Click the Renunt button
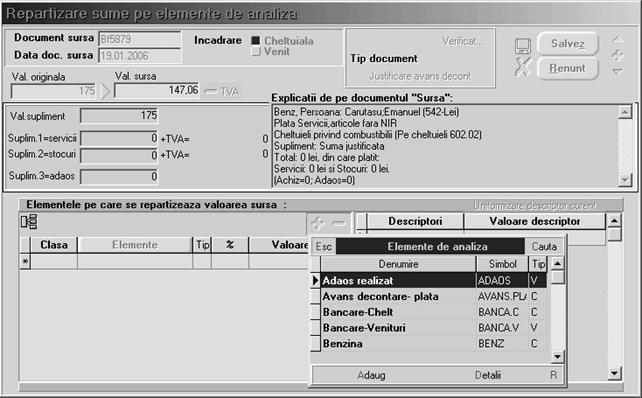The height and width of the screenshot is (398, 642). (567, 68)
